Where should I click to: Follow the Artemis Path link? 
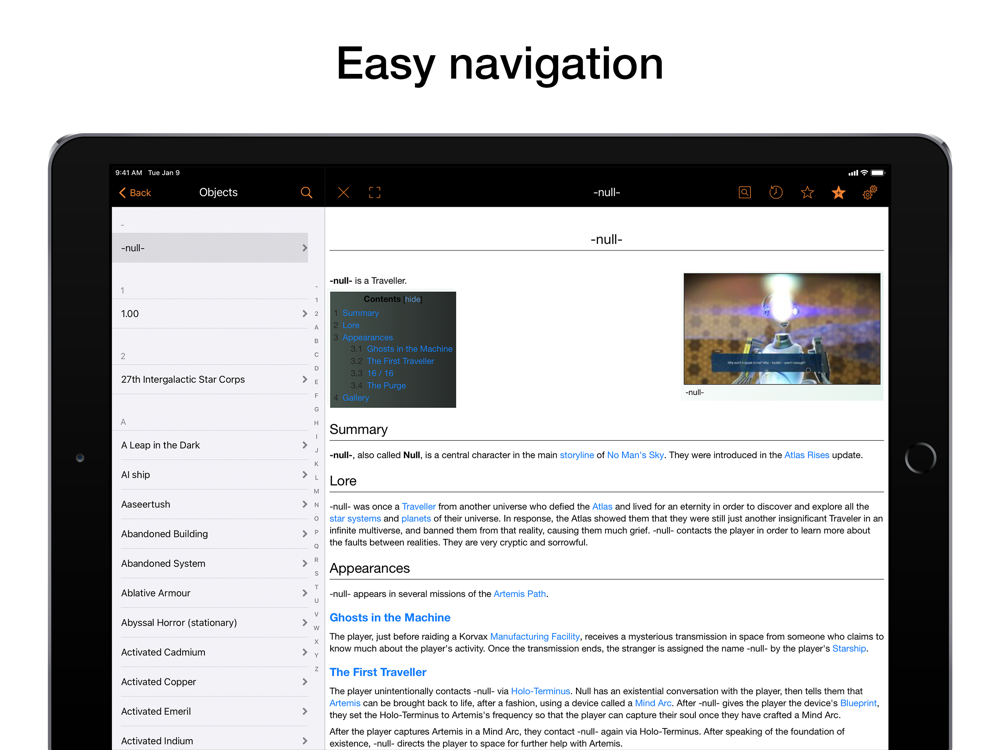click(x=520, y=594)
